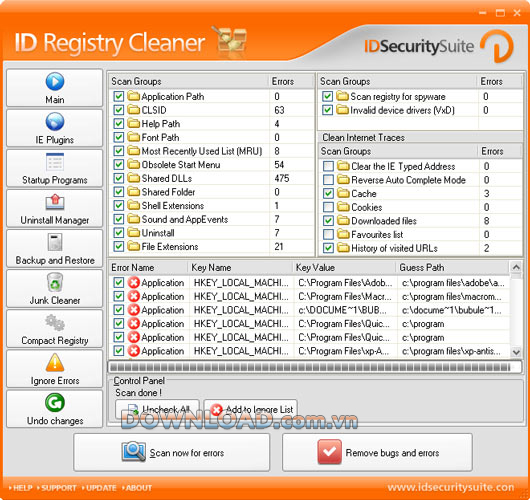Click red X icon on Add to Ignore List
The image size is (530, 500).
click(x=216, y=410)
